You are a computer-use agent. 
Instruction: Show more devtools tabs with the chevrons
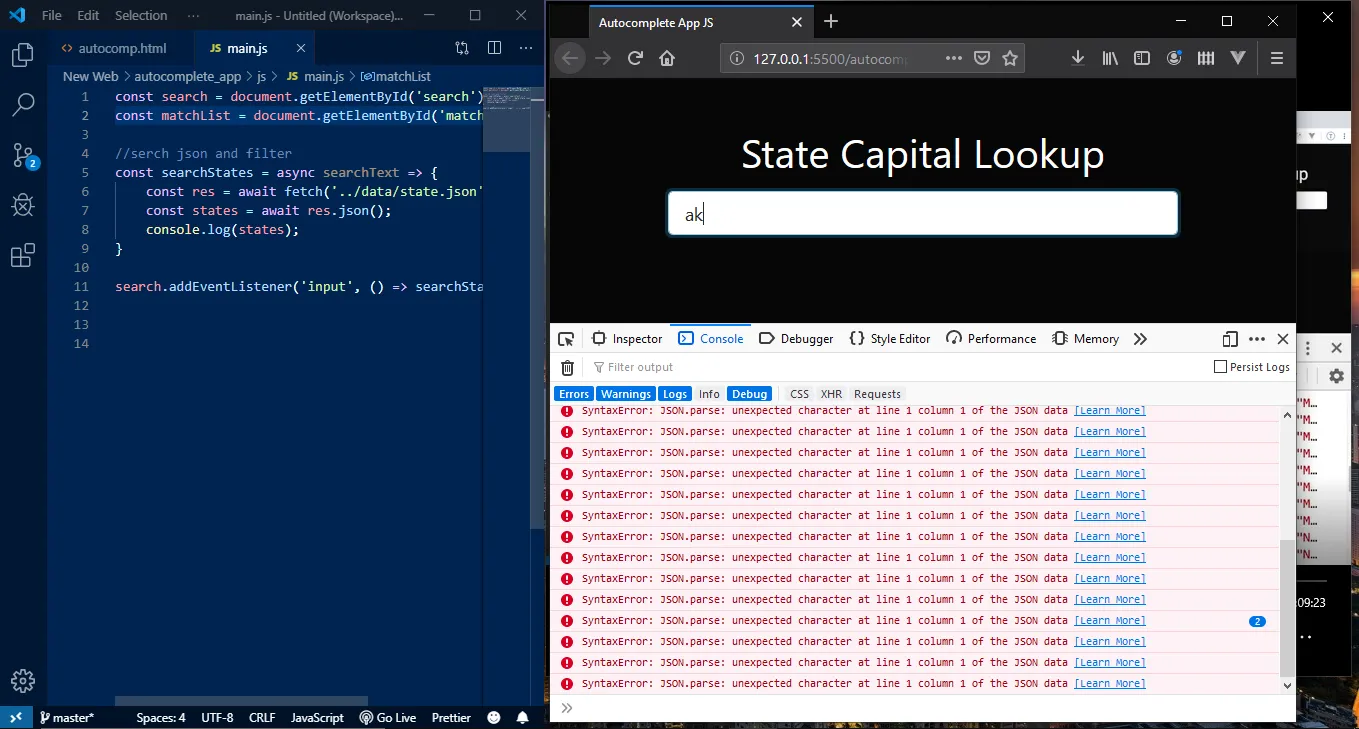[x=1140, y=339]
